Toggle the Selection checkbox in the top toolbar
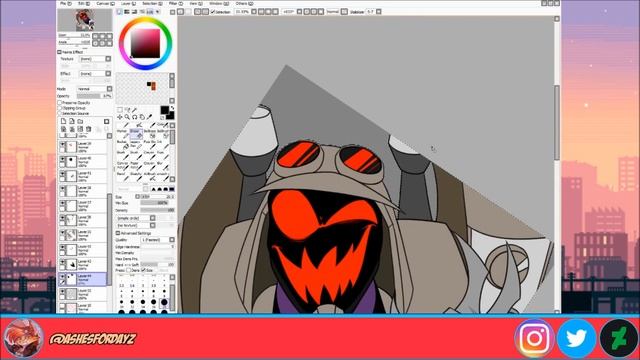The width and height of the screenshot is (640, 360). click(x=213, y=12)
